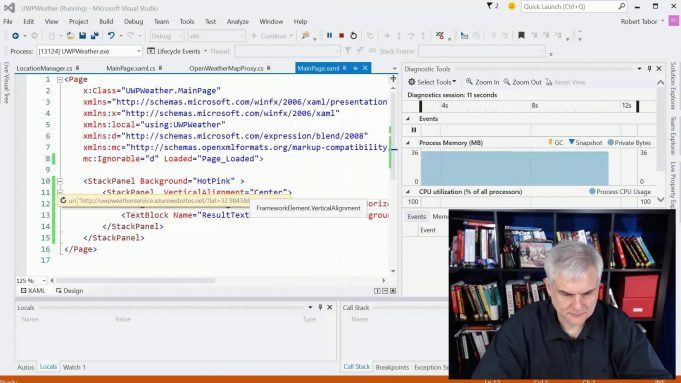Collapse the Page element on line 1
Viewport: 681px width, 383px height.
tap(60, 79)
